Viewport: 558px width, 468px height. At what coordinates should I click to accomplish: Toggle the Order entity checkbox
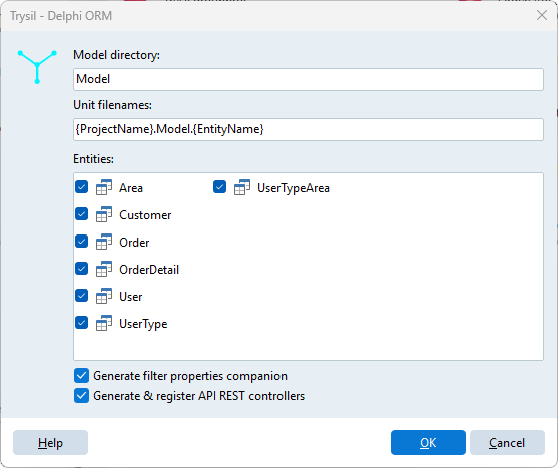(x=81, y=241)
